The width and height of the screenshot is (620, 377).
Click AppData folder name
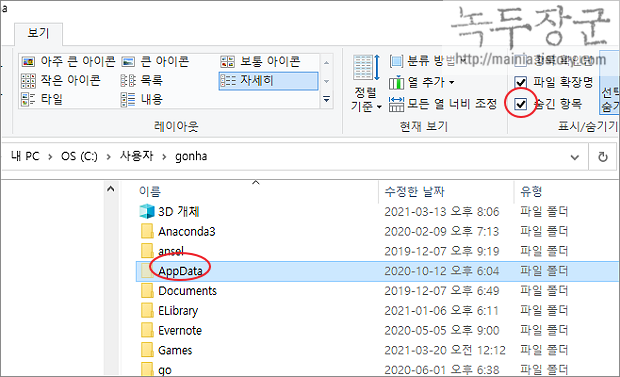click(x=180, y=271)
